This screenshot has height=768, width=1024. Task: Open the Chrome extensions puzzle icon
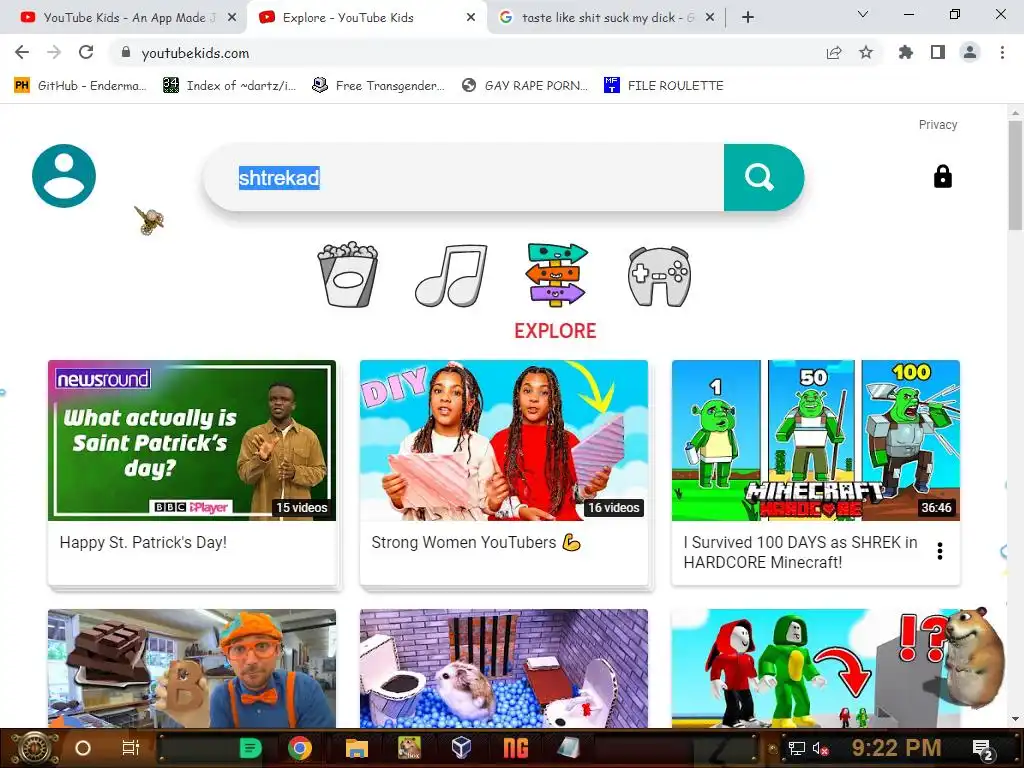[x=906, y=52]
